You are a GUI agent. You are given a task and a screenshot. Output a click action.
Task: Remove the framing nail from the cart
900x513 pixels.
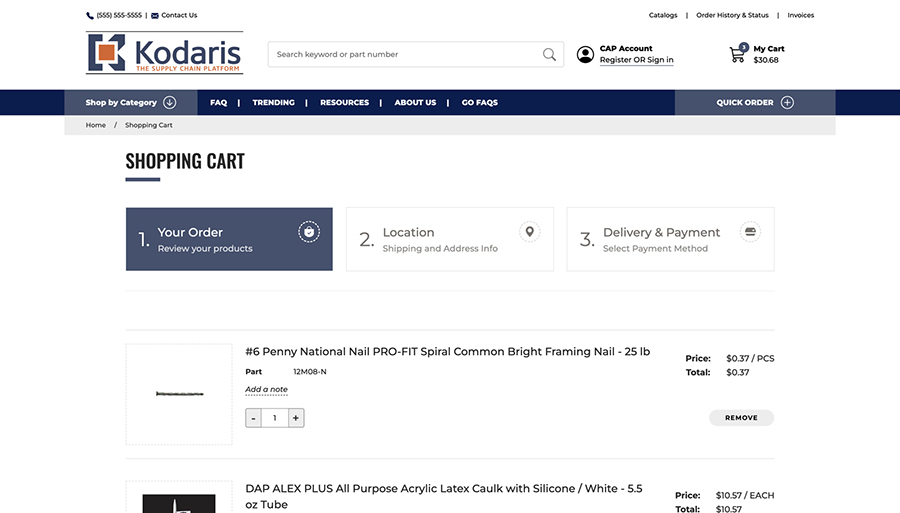point(741,418)
